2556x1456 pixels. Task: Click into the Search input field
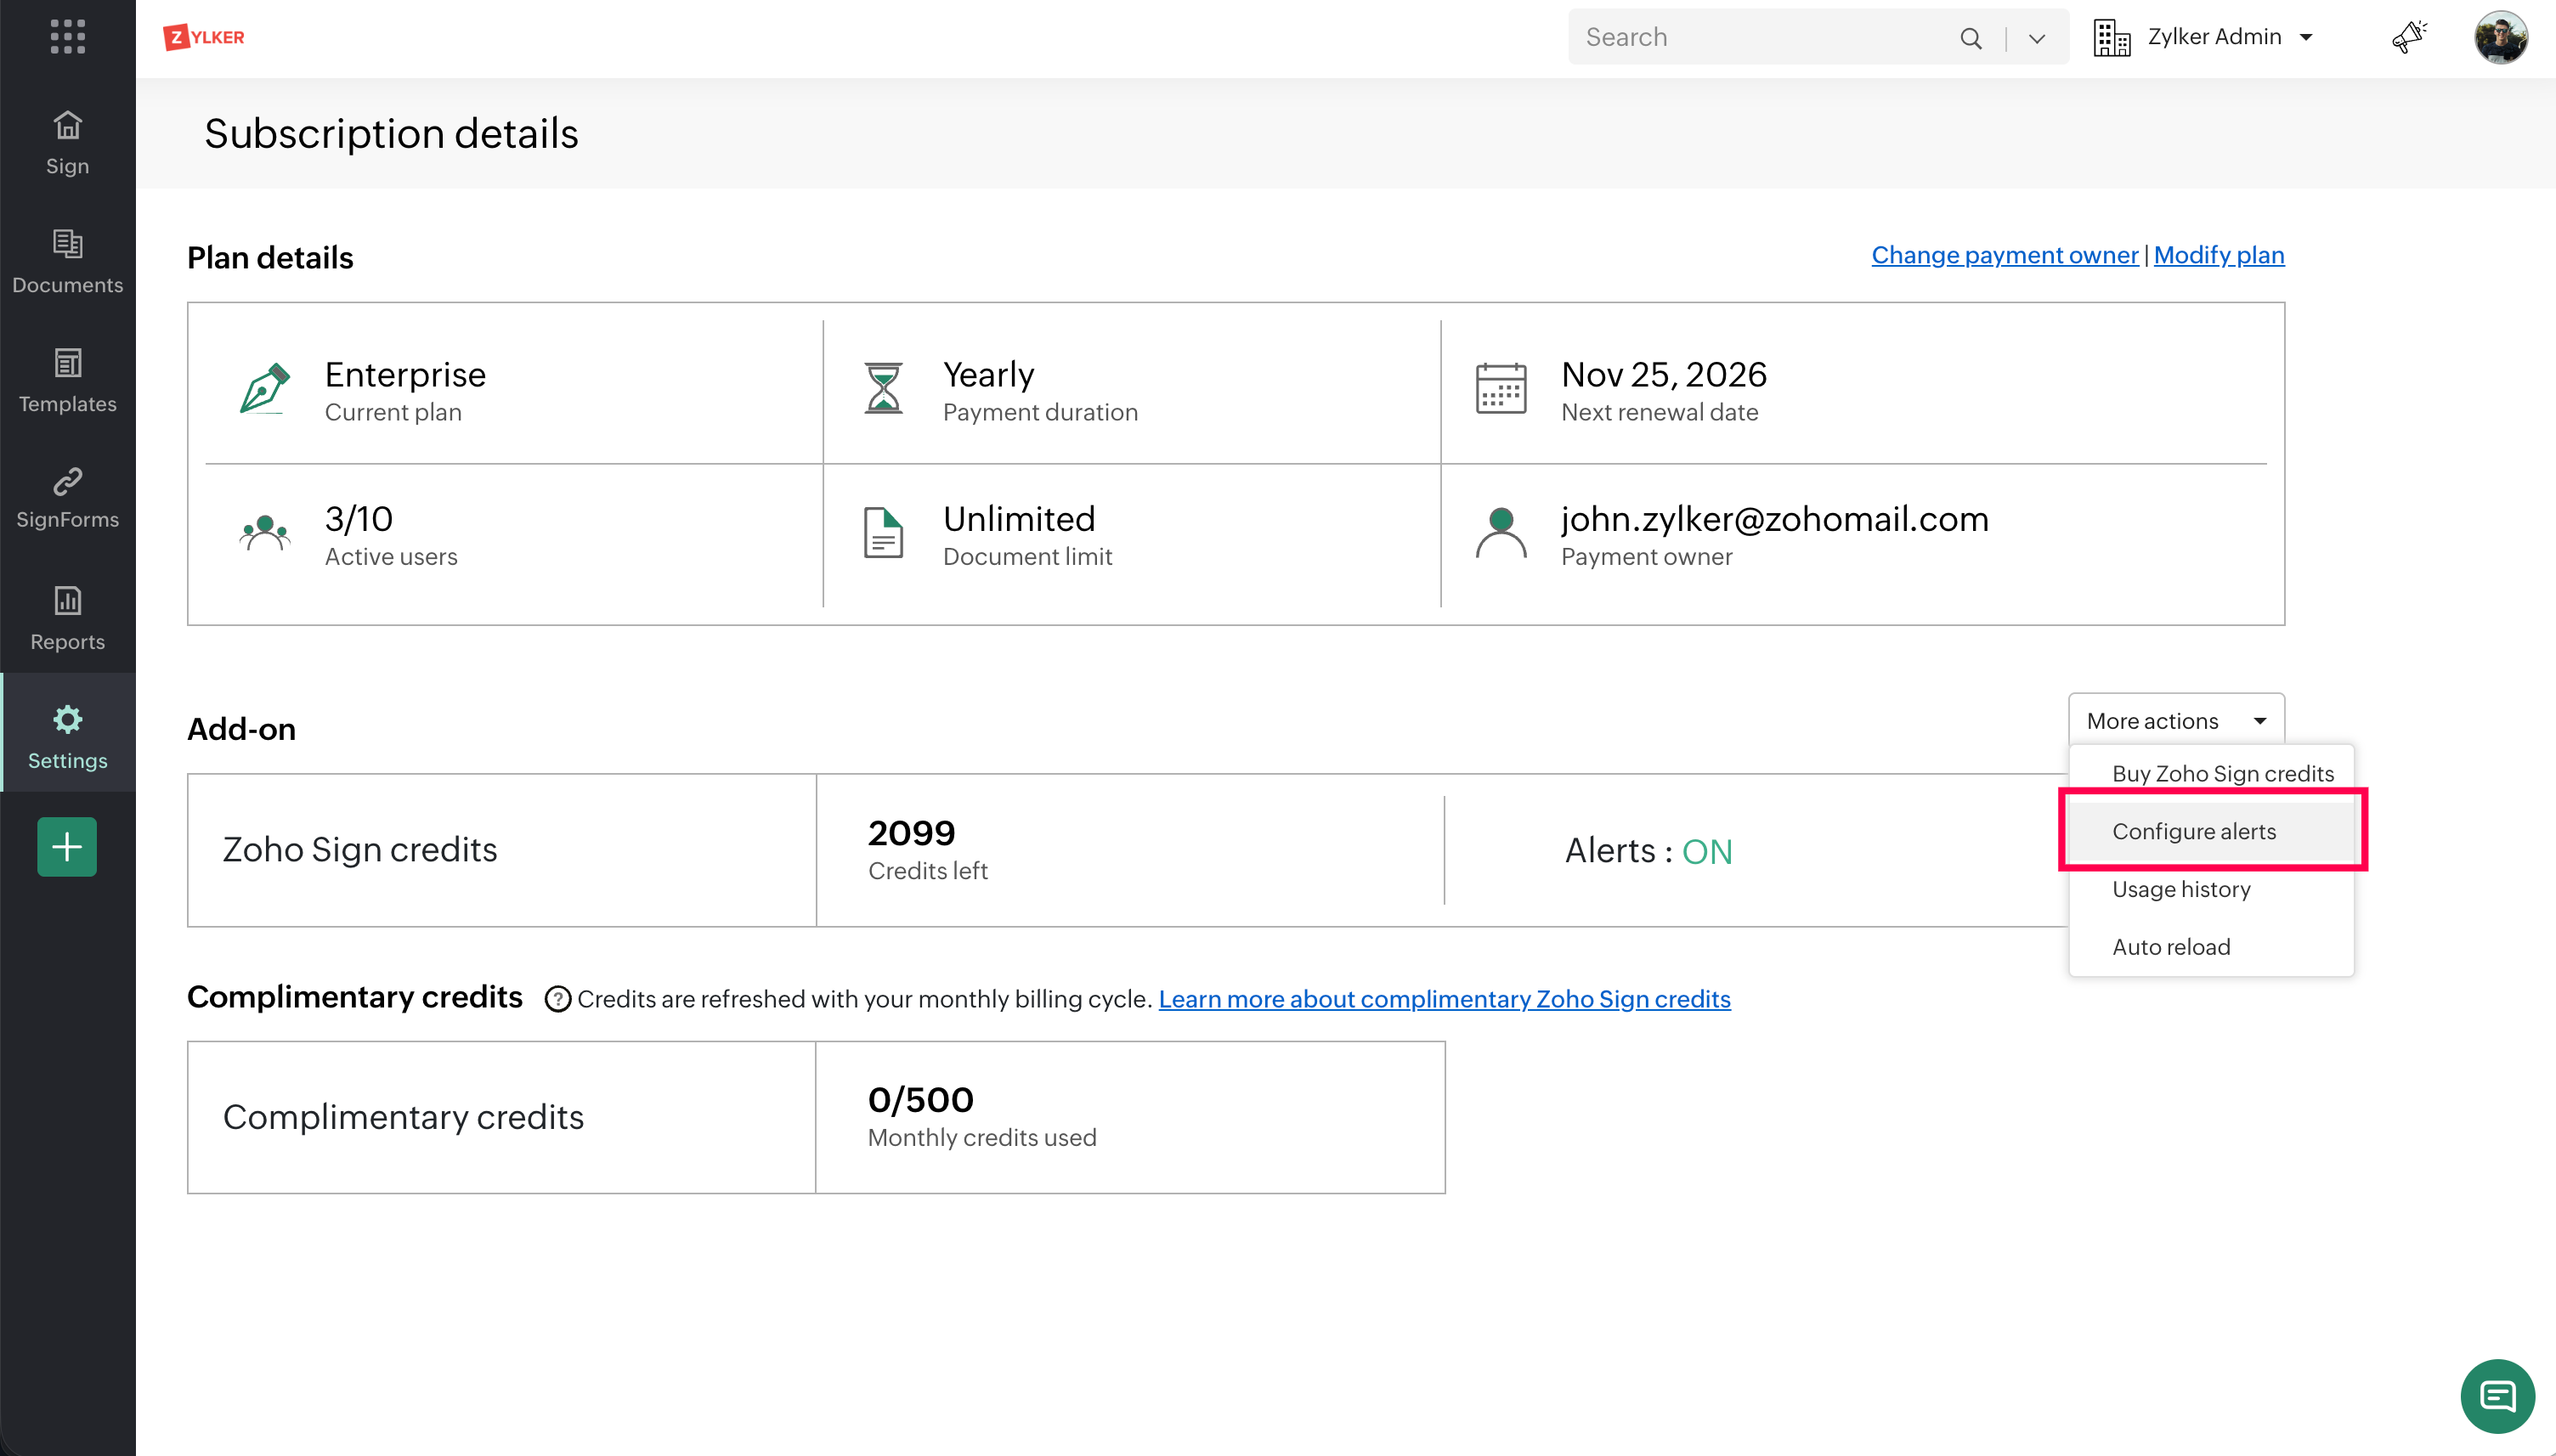pos(1760,37)
